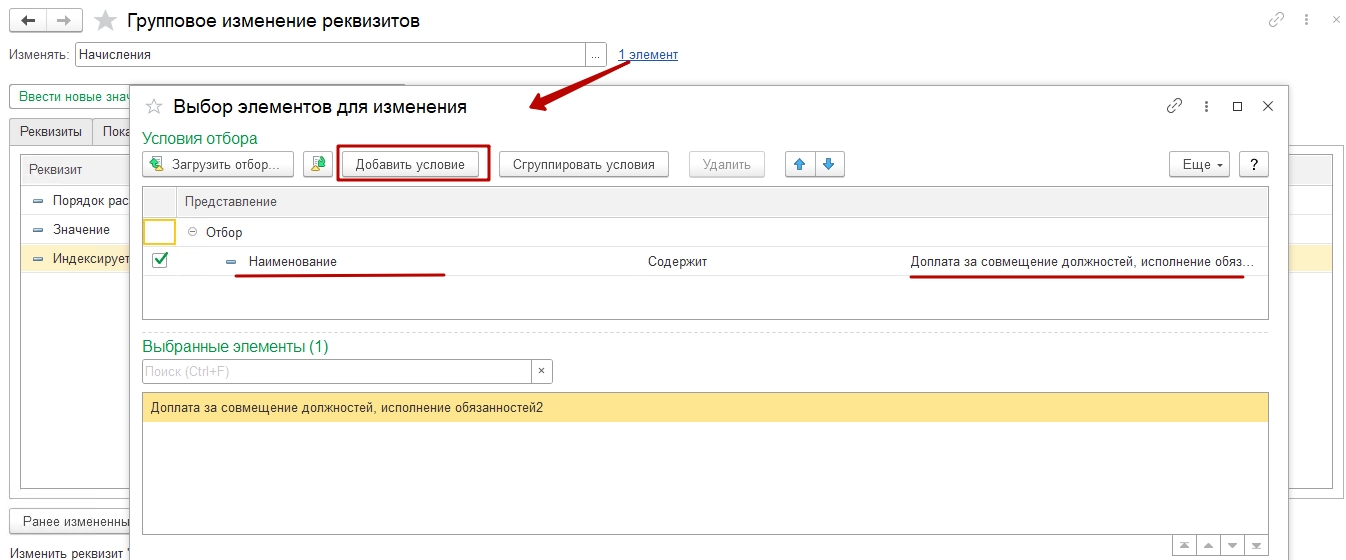Open the 1 элемент link
This screenshot has height=560, width=1346.
[648, 55]
